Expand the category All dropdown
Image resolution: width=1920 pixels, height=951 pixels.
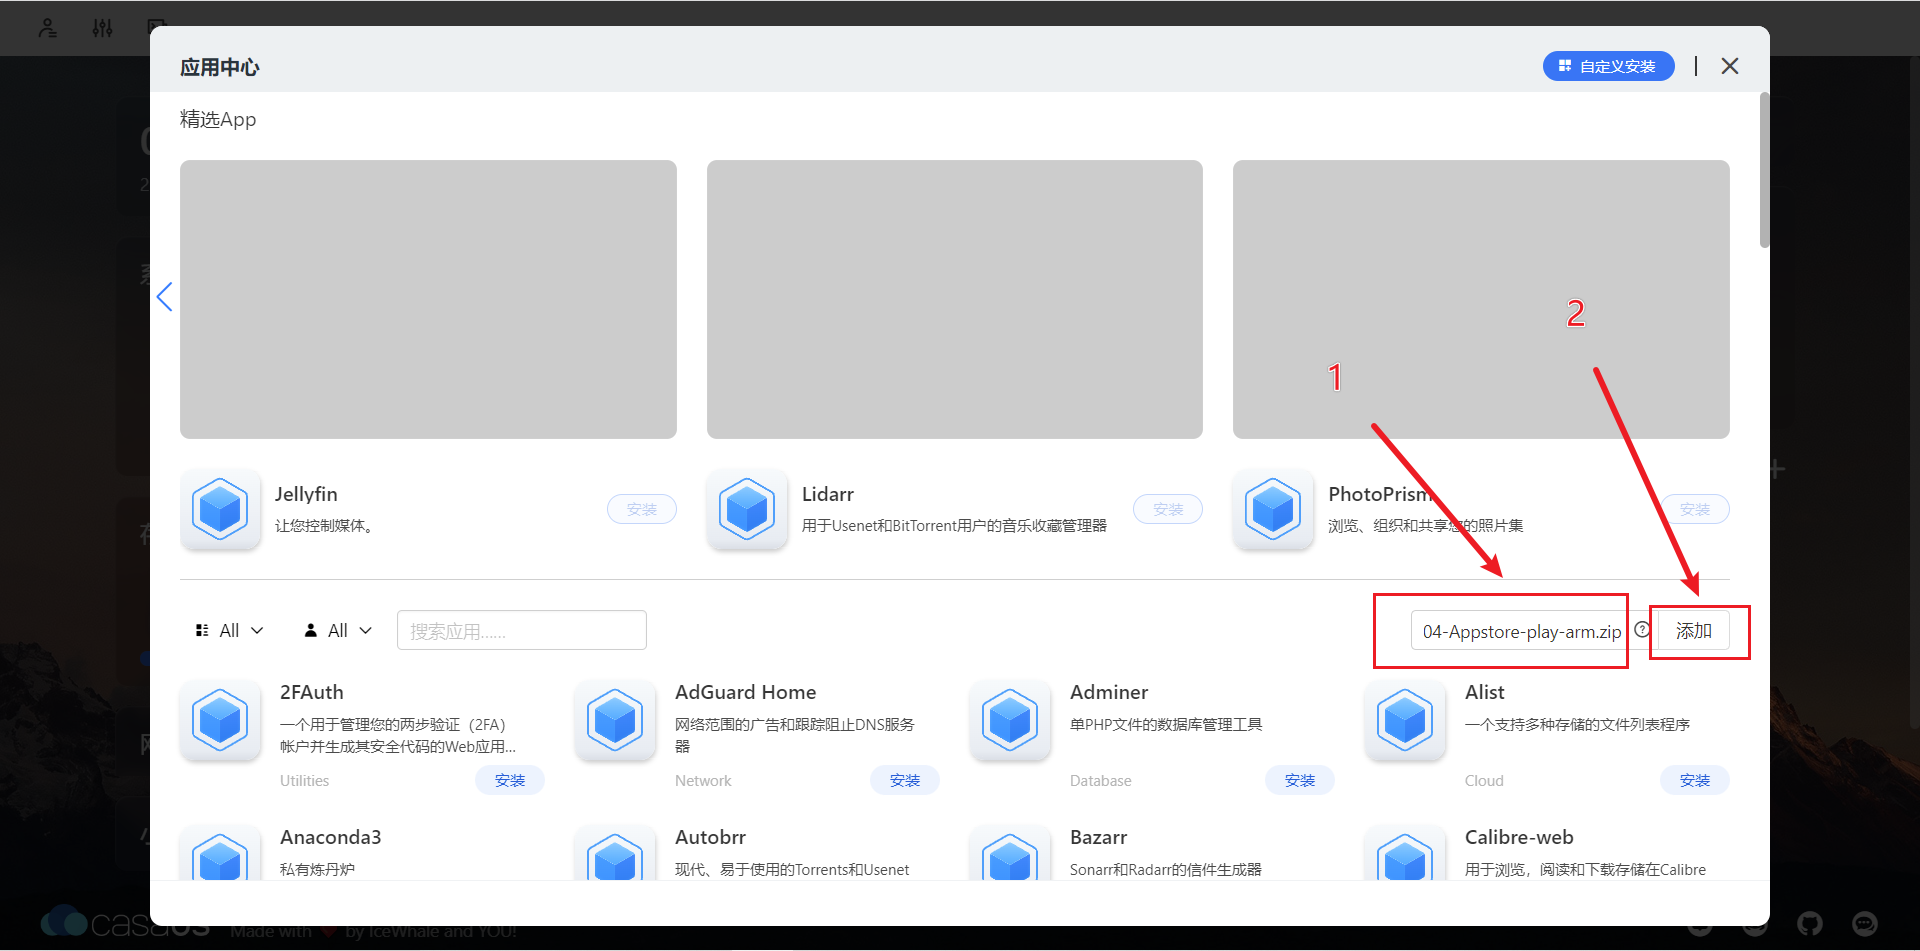(x=229, y=630)
